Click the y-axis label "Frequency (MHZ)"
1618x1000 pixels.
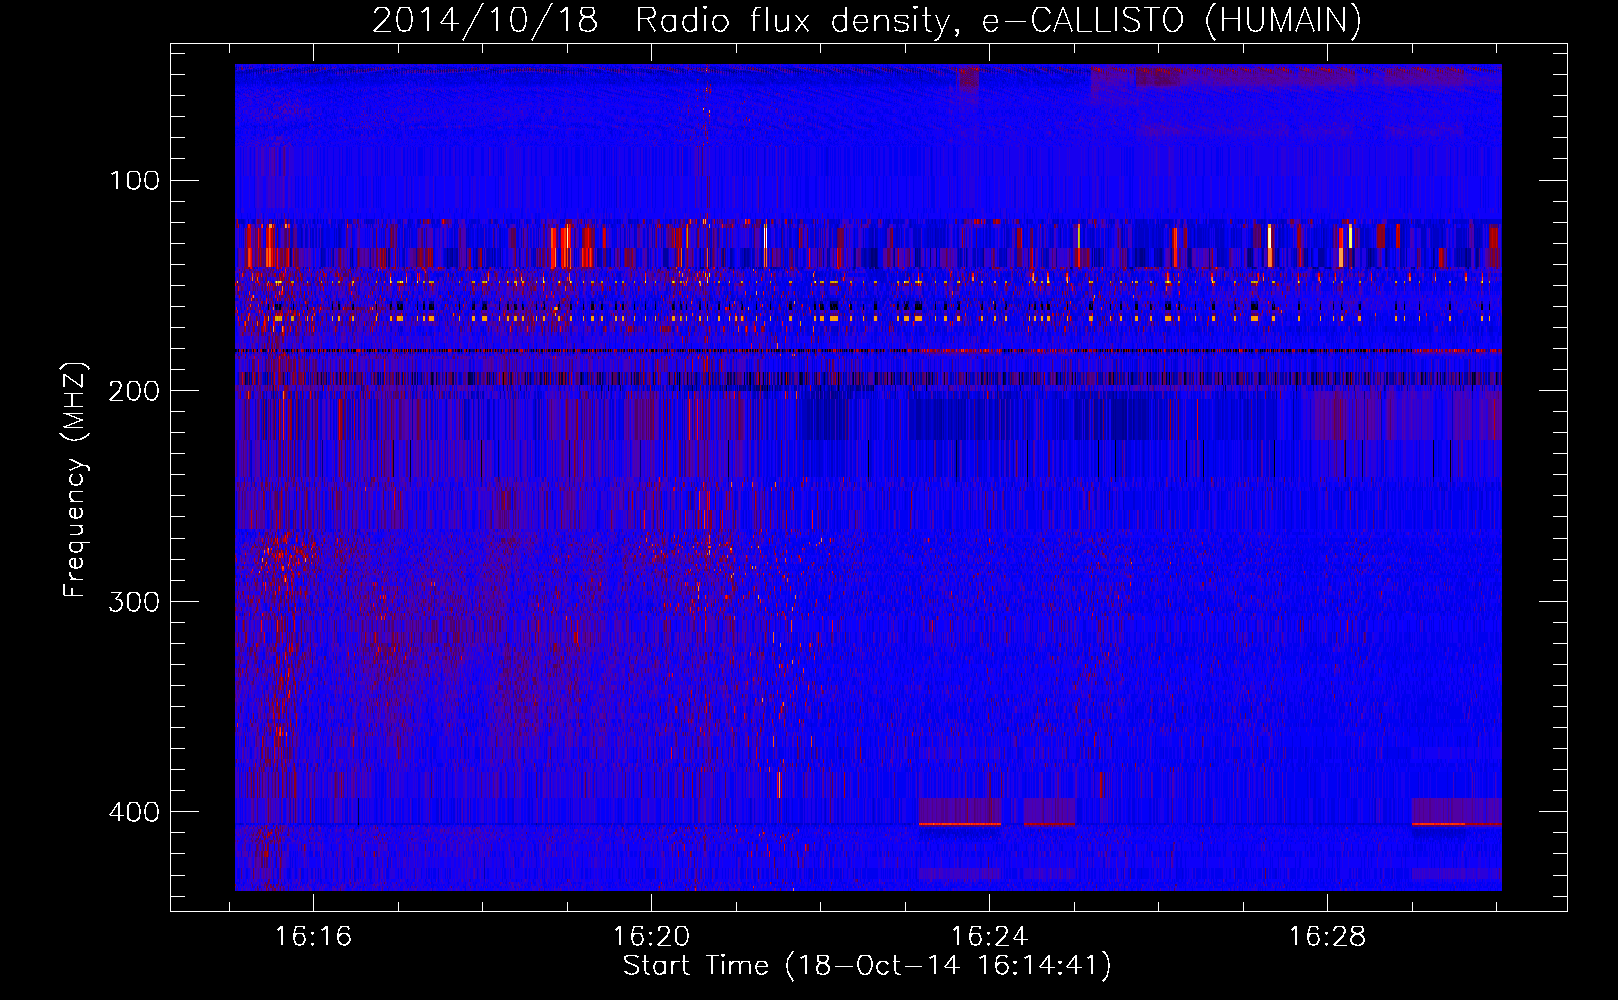click(75, 479)
